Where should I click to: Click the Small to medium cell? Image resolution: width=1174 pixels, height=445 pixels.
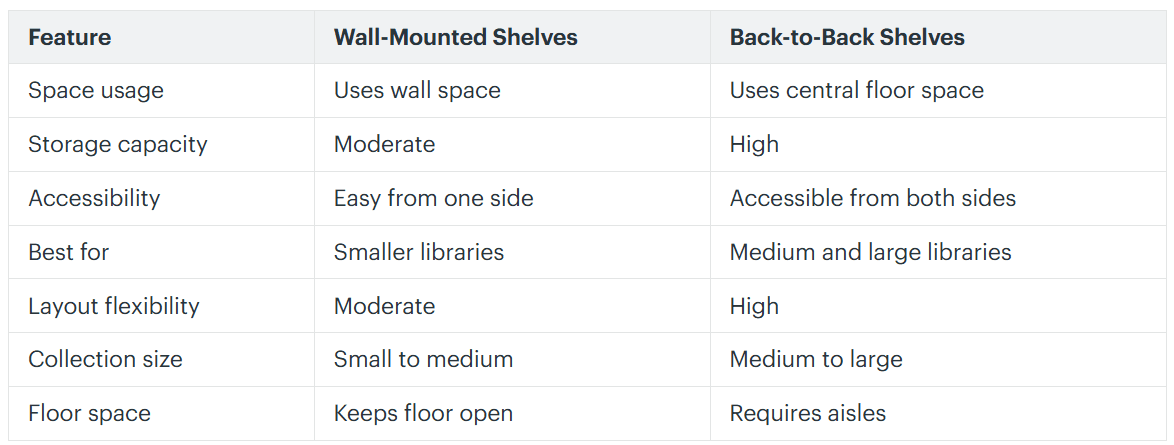(x=424, y=359)
